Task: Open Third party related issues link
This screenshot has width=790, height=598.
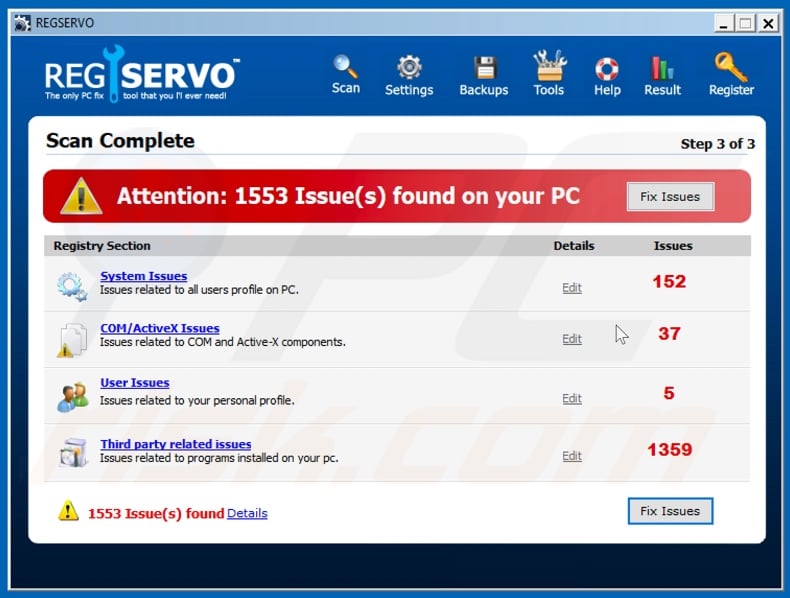Action: click(x=175, y=444)
